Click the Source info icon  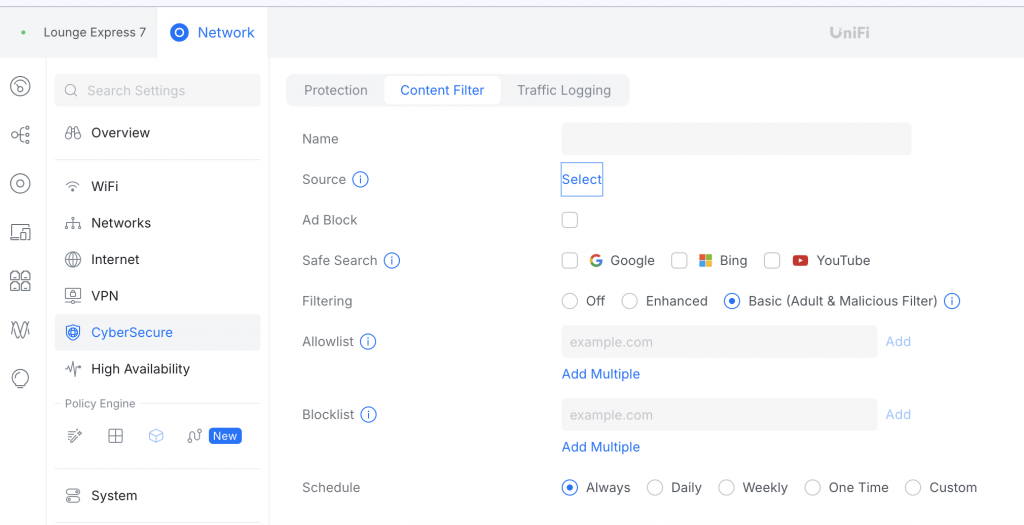coord(360,180)
